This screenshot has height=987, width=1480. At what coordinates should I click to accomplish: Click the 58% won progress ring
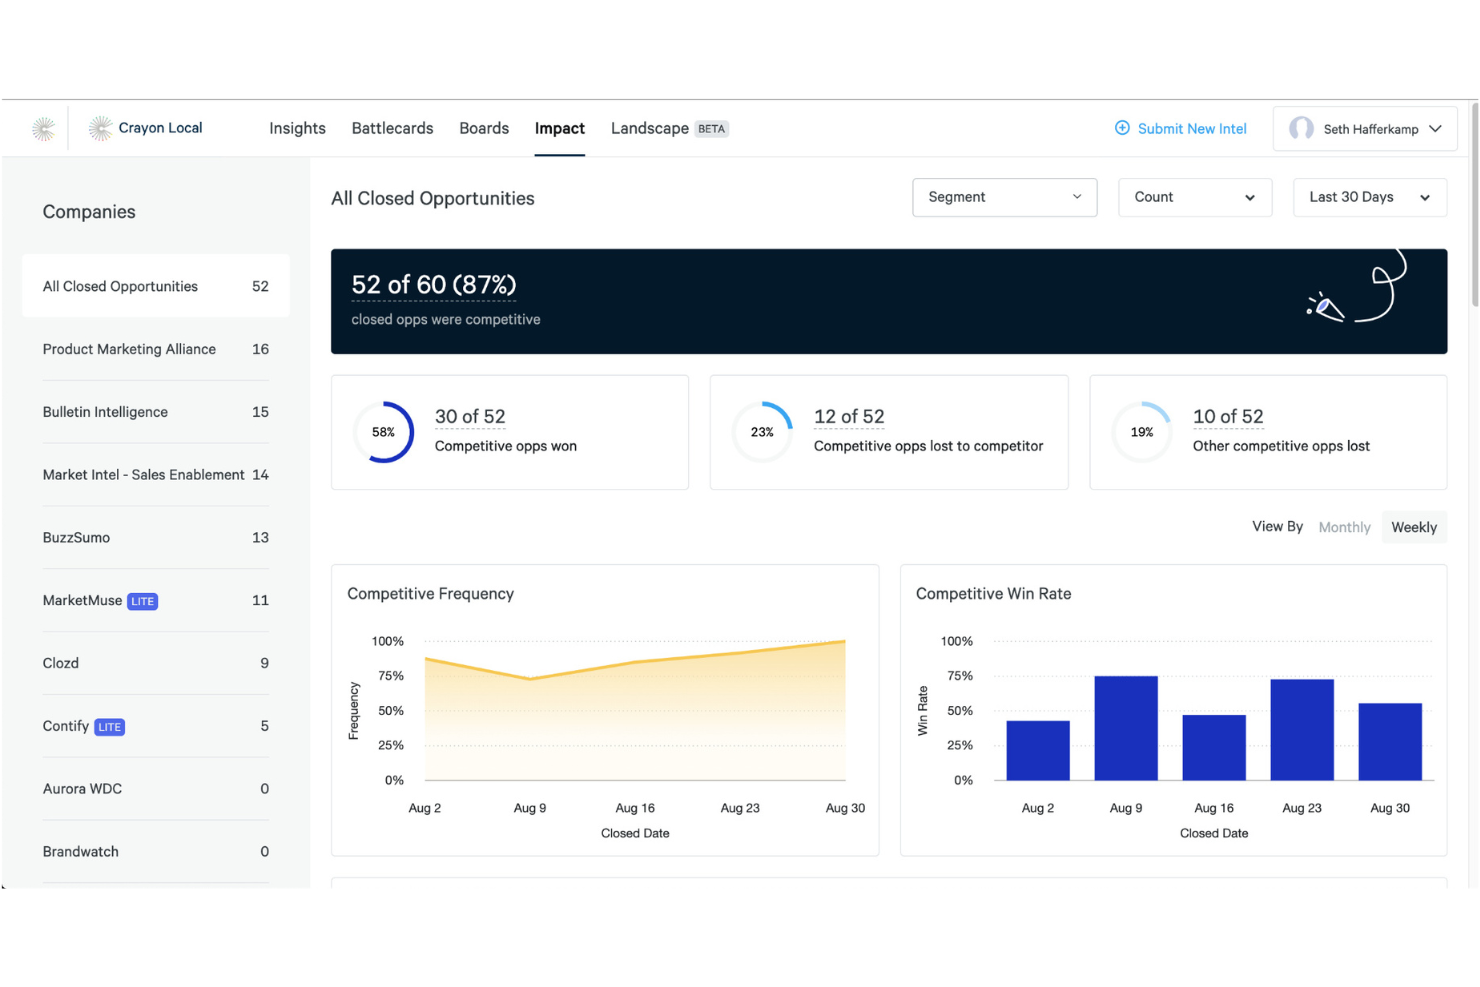[384, 432]
